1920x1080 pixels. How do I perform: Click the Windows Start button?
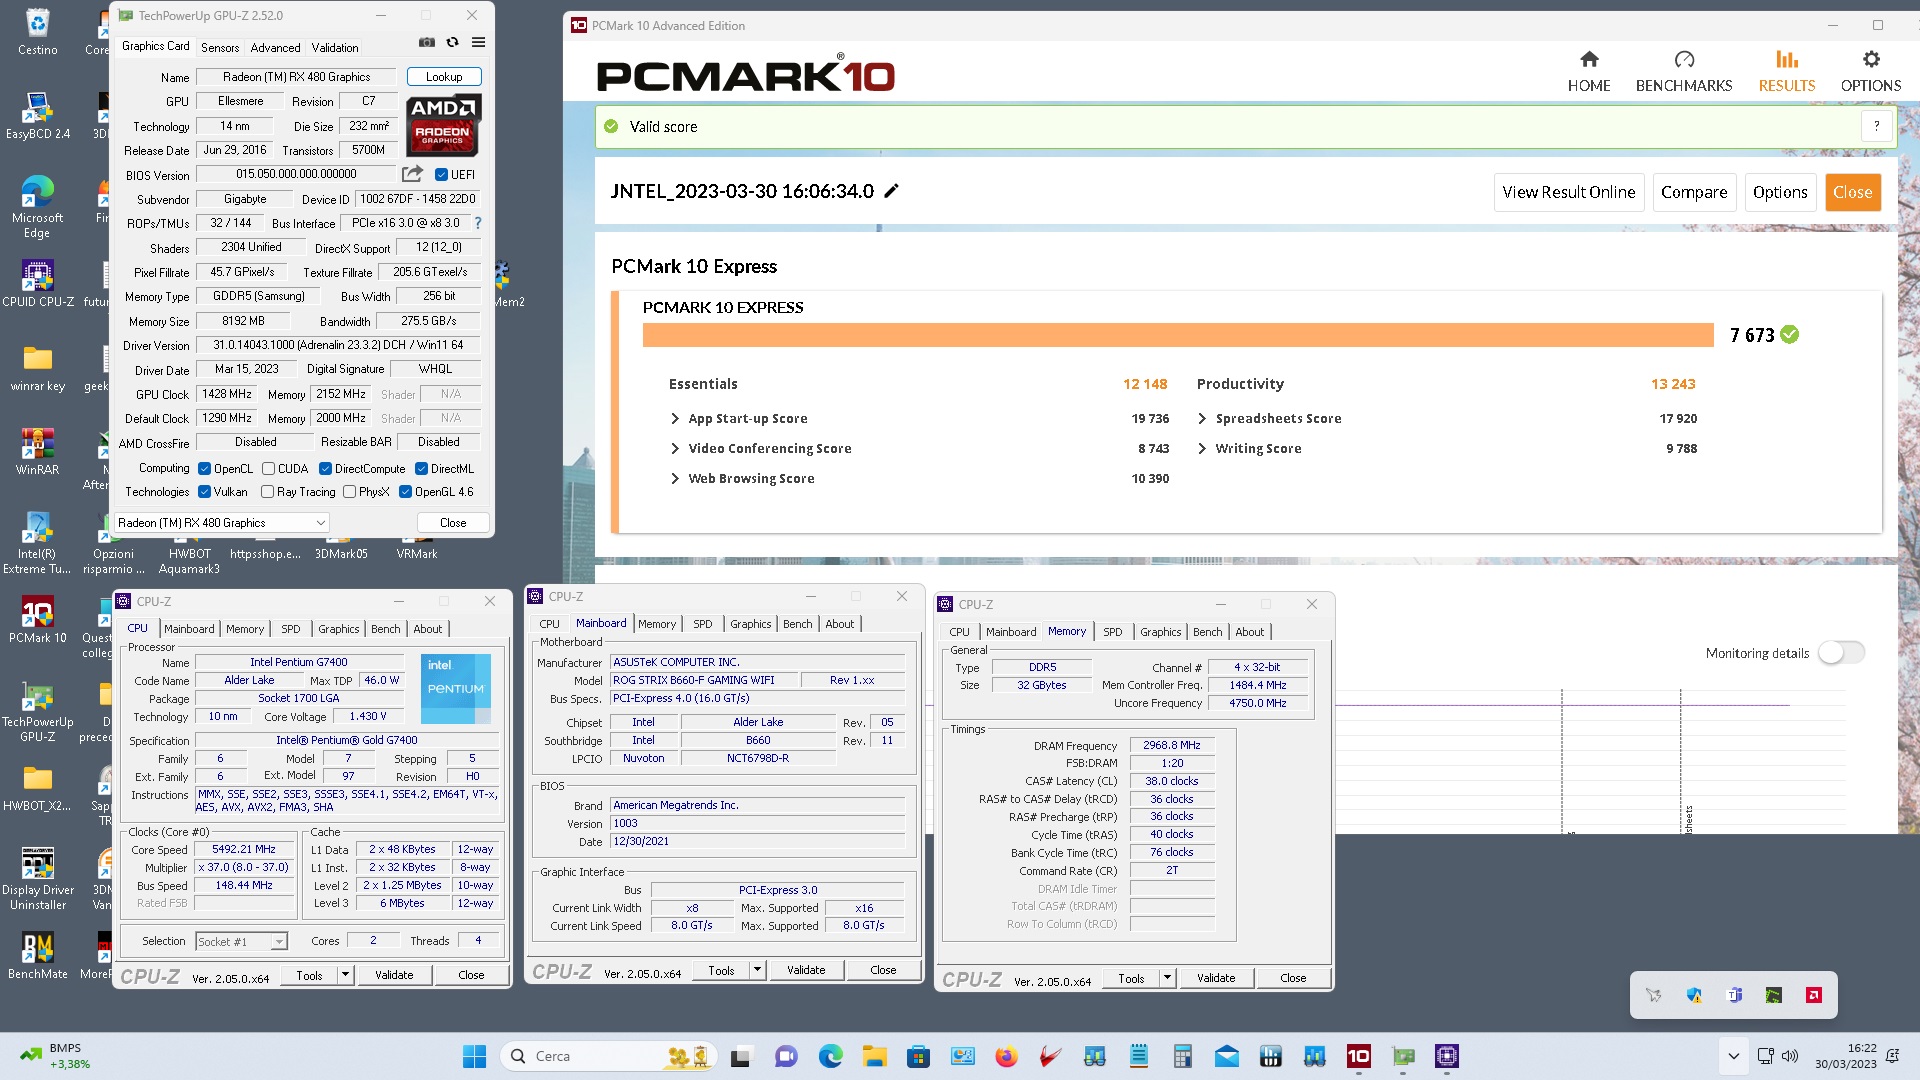[x=474, y=1056]
